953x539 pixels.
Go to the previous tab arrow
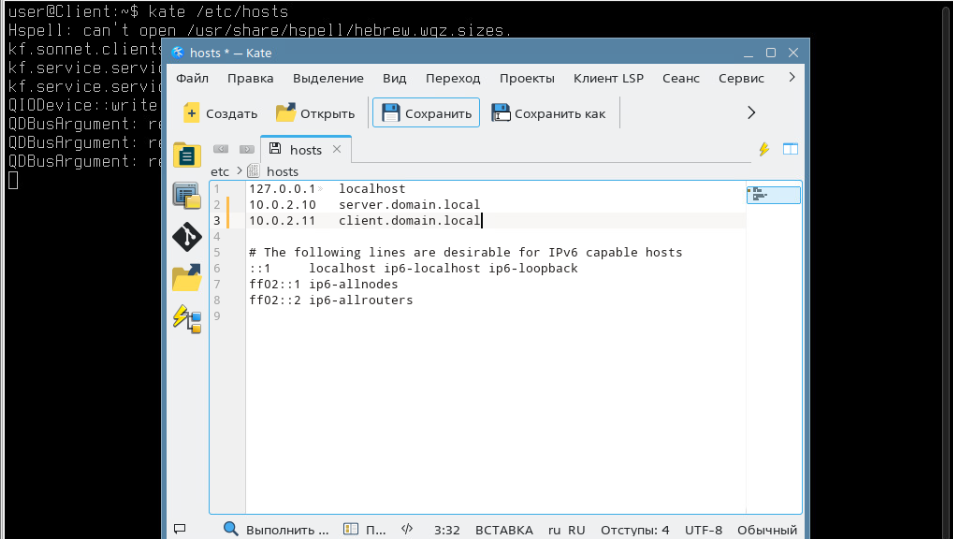221,149
